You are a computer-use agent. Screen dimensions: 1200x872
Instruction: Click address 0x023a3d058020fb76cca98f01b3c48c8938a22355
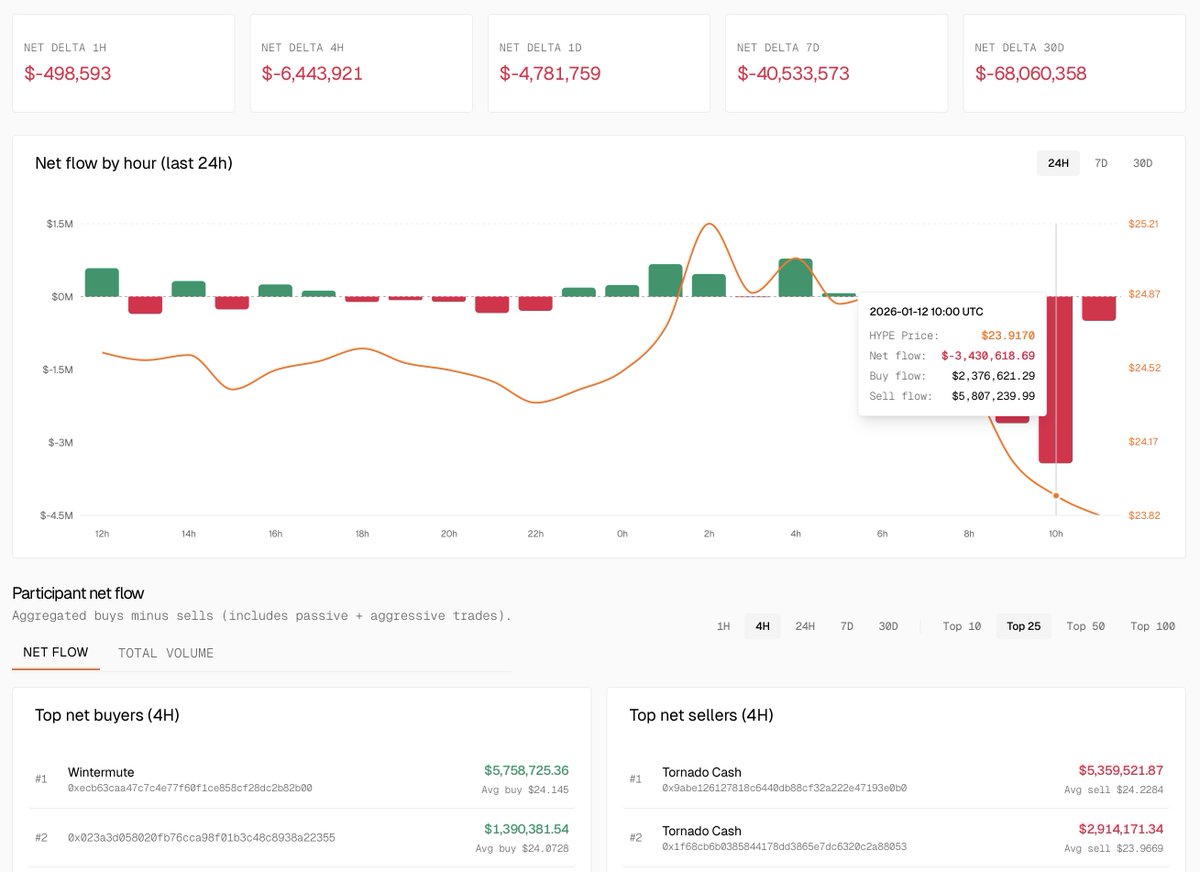[201, 837]
